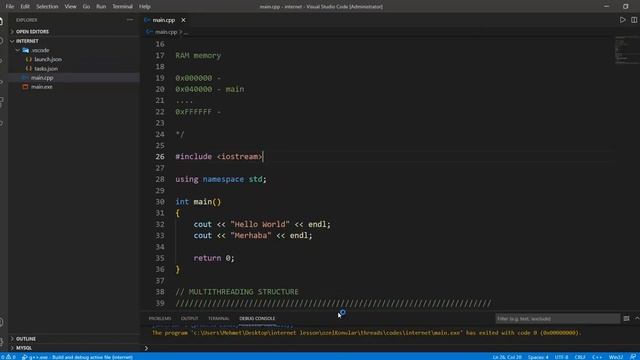Open the View menu
The image size is (640, 360).
point(70,7)
